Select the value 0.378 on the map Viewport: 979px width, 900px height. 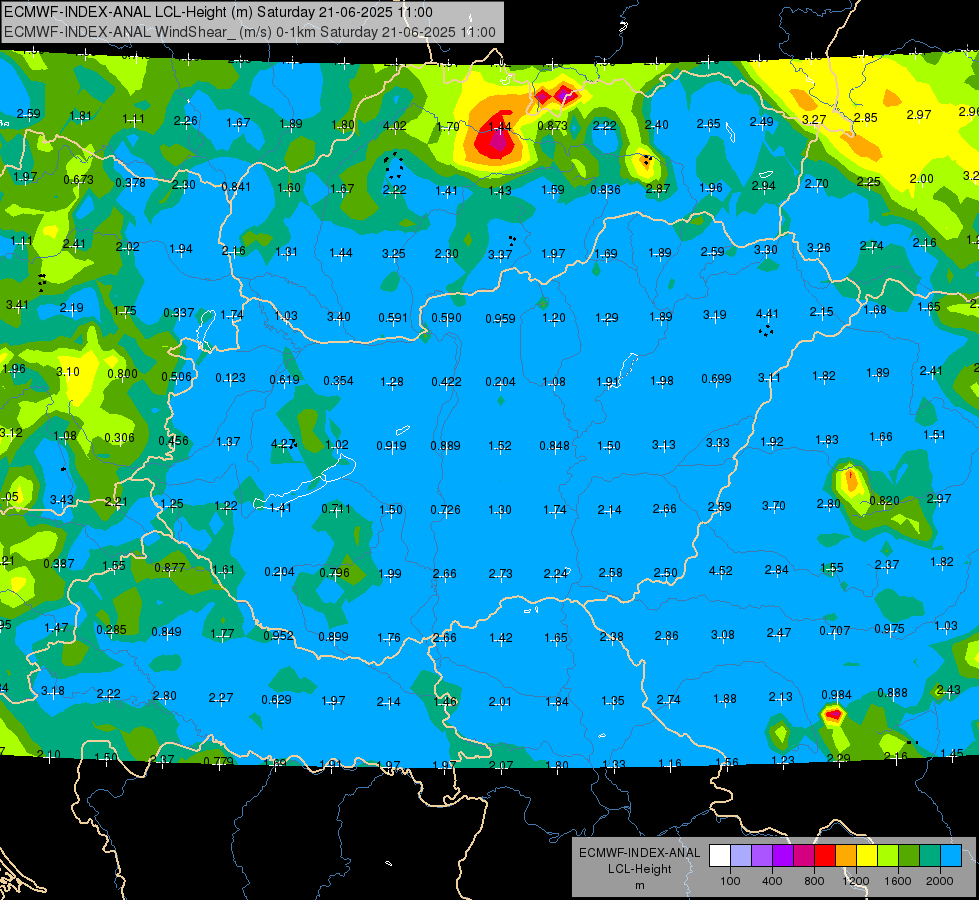[x=130, y=182]
